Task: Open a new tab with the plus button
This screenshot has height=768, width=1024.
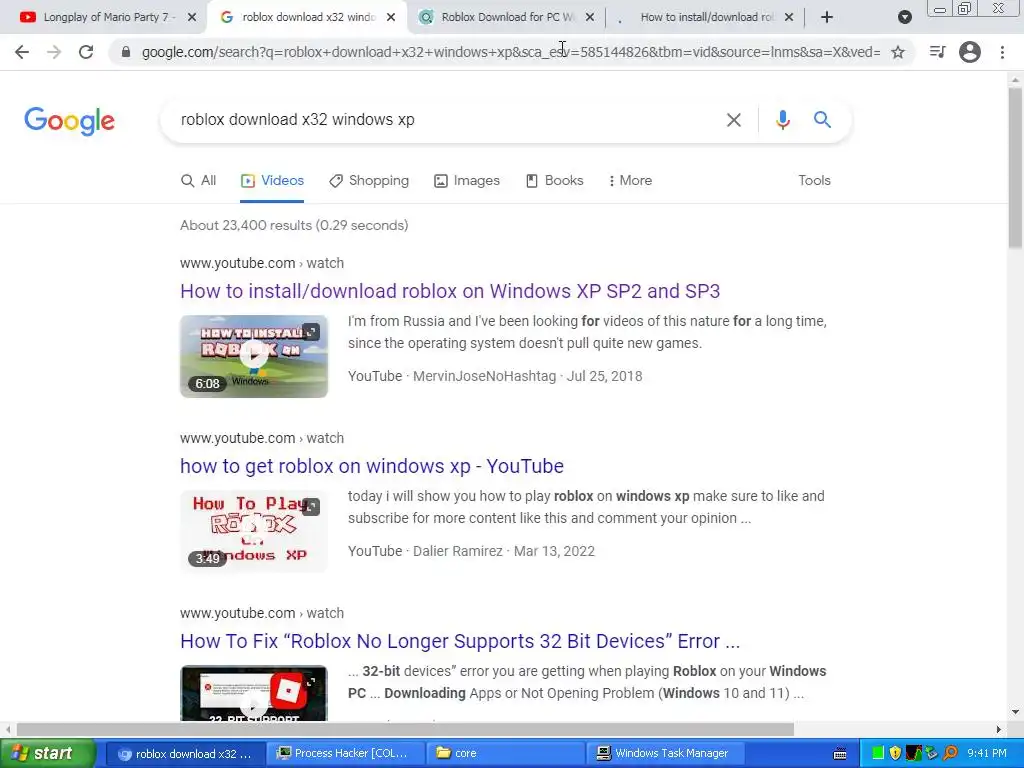Action: pyautogui.click(x=827, y=17)
